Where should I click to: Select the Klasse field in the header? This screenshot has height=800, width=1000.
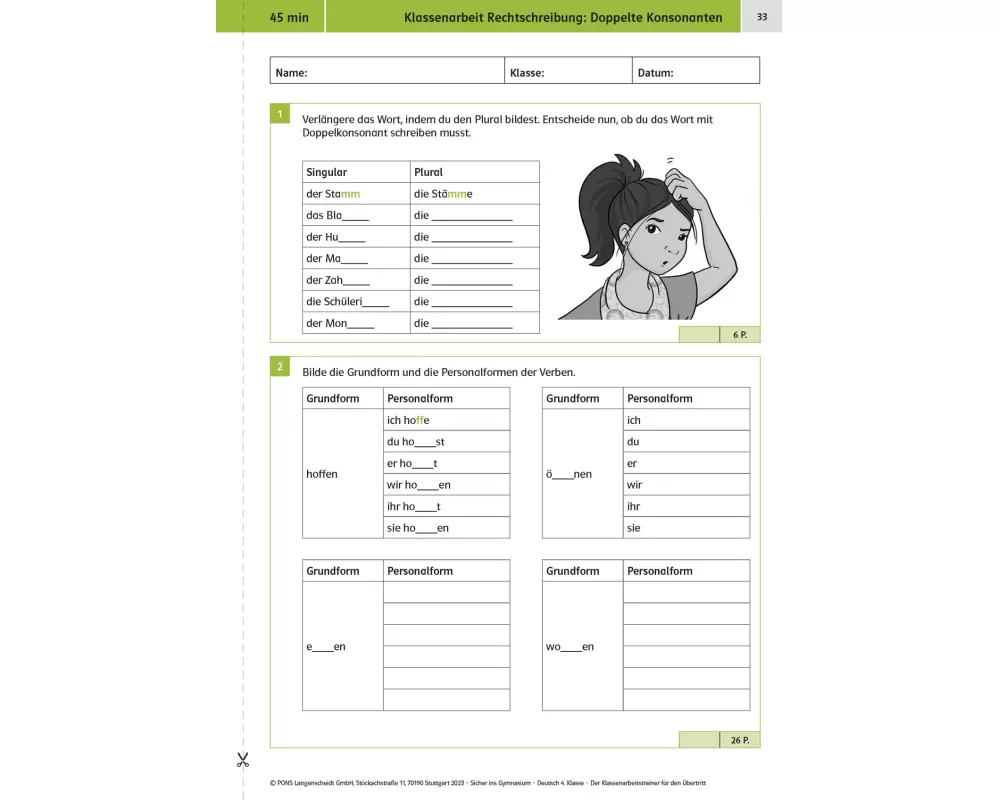568,72
